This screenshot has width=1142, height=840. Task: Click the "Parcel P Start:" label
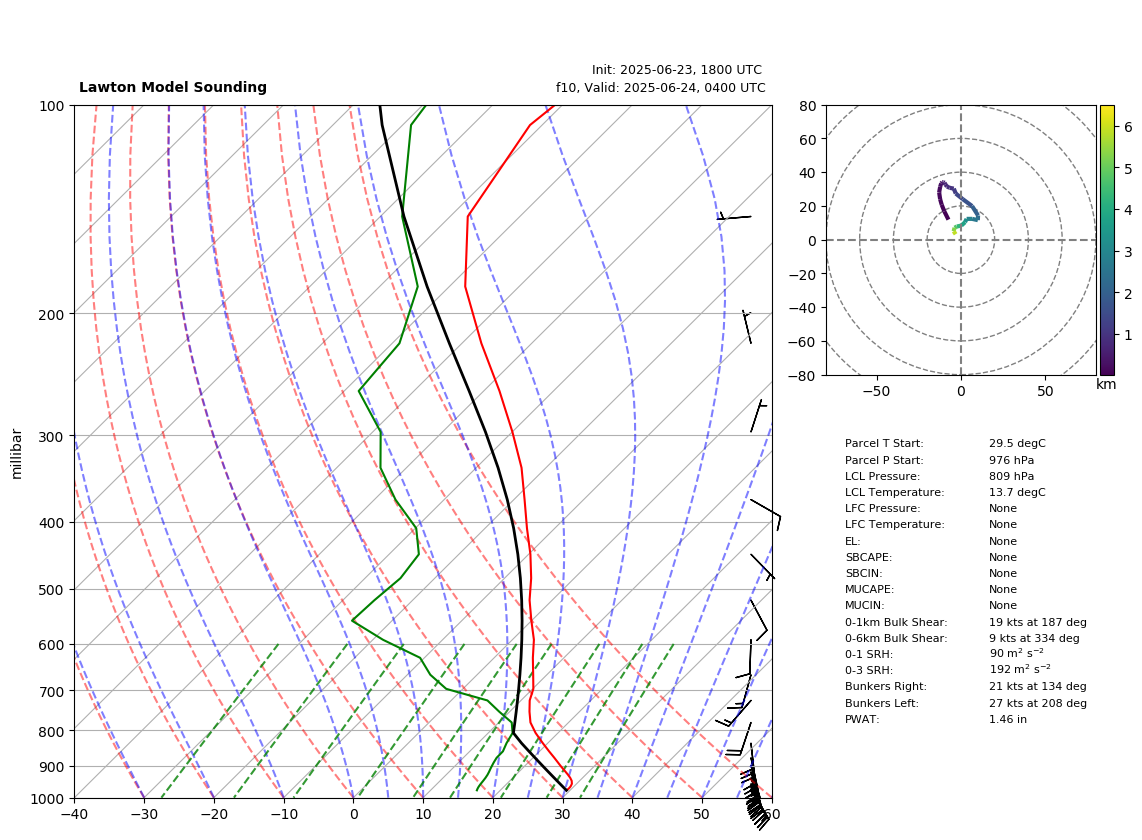coord(884,460)
